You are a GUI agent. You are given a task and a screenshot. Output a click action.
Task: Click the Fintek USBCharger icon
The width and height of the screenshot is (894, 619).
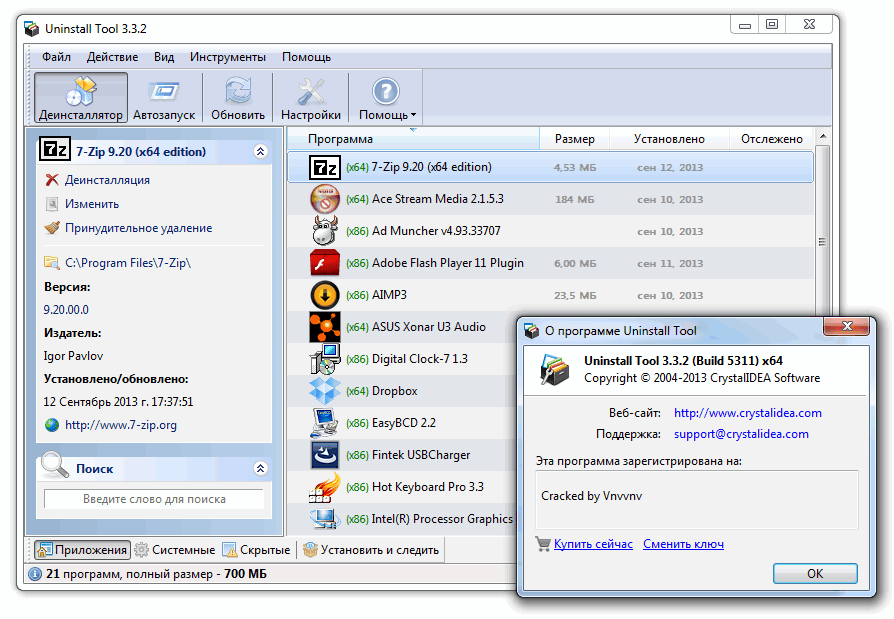[325, 455]
